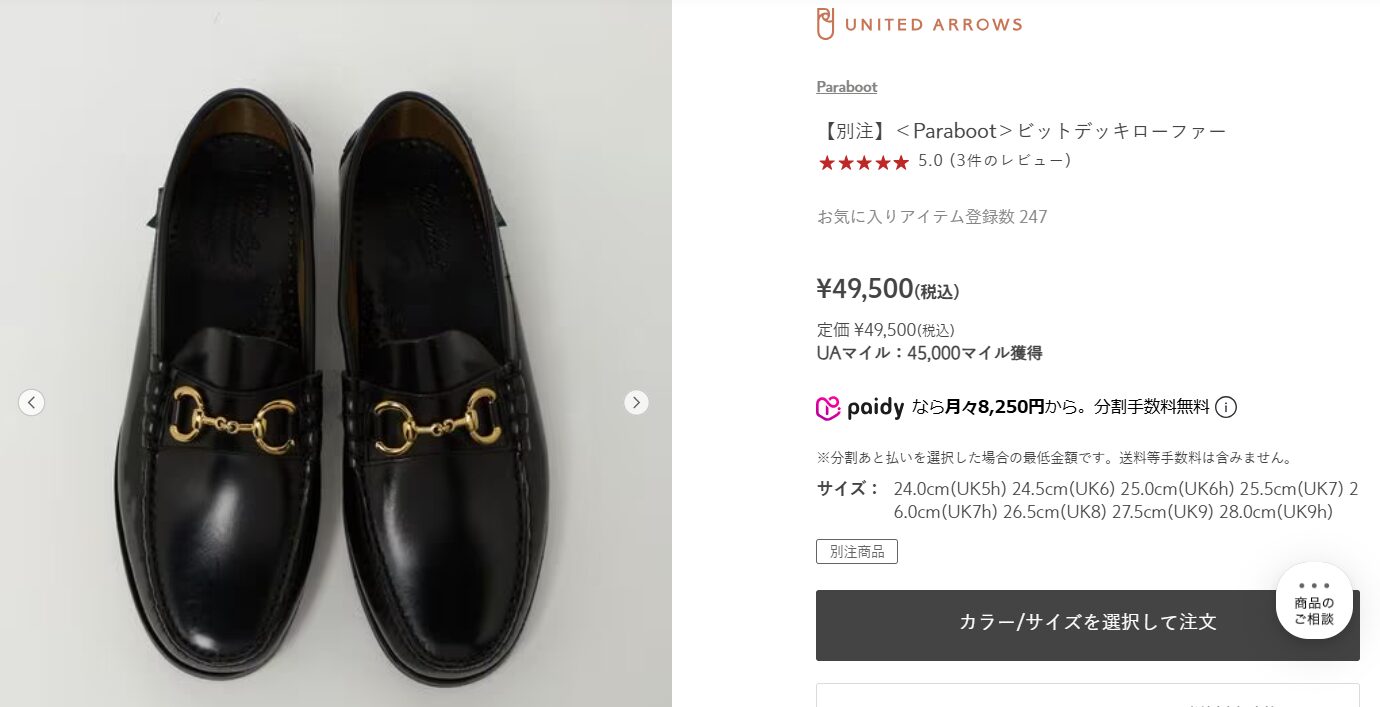1380x707 pixels.
Task: Click the red five-star rating
Action: pos(863,162)
